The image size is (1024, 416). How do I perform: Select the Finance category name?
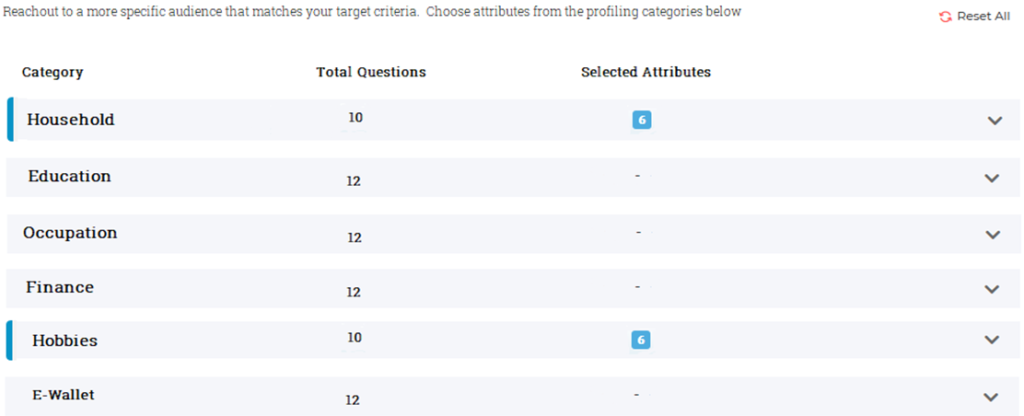coord(60,288)
